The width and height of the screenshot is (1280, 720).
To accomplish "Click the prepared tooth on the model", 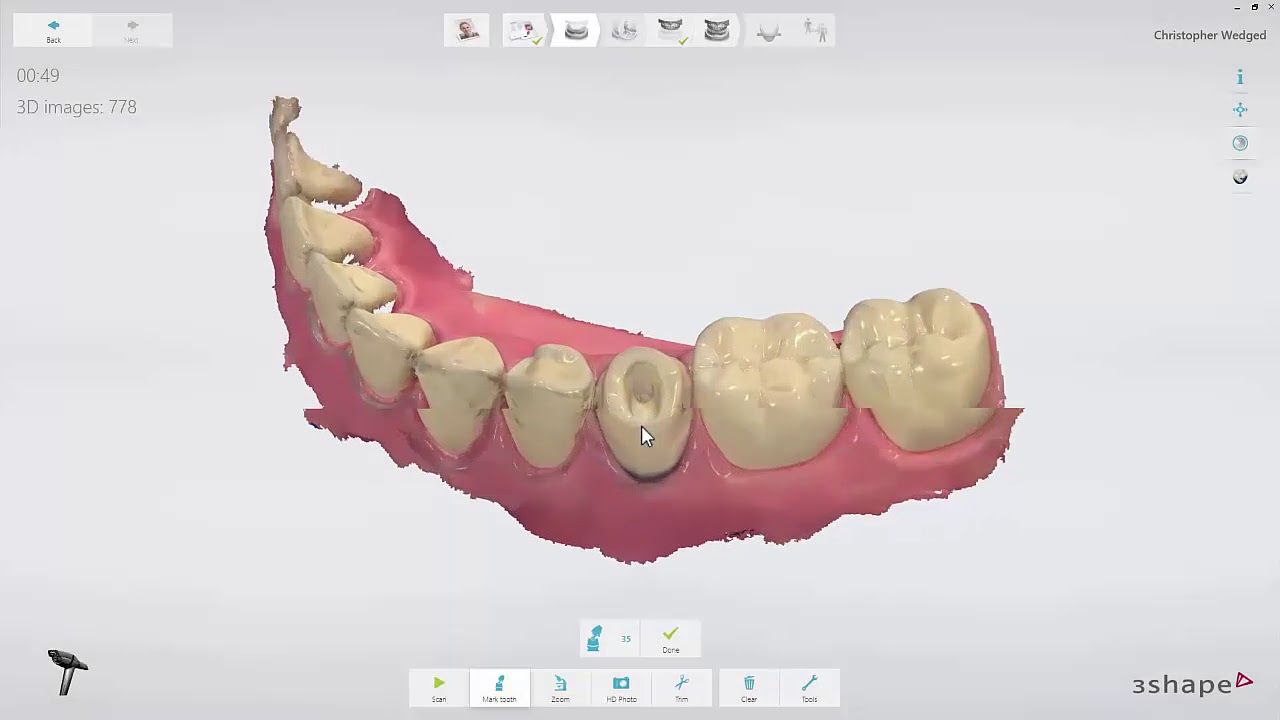I will [646, 410].
